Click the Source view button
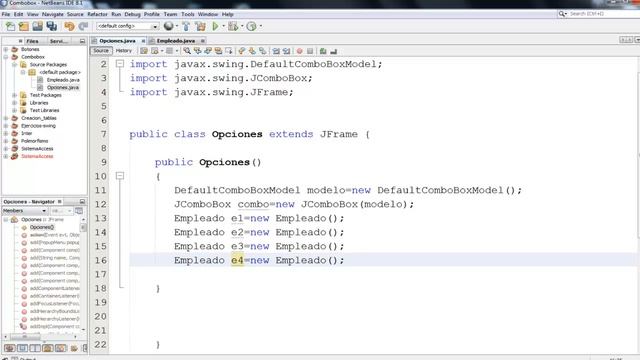 [101, 51]
